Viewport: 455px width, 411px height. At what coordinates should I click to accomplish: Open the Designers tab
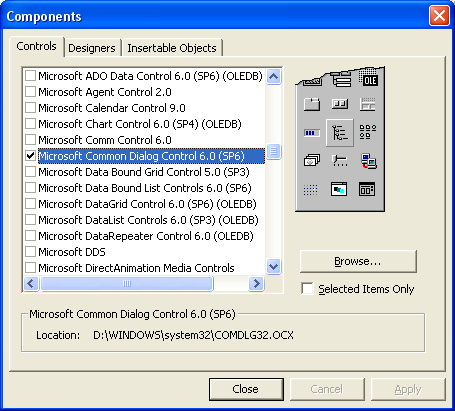point(92,48)
